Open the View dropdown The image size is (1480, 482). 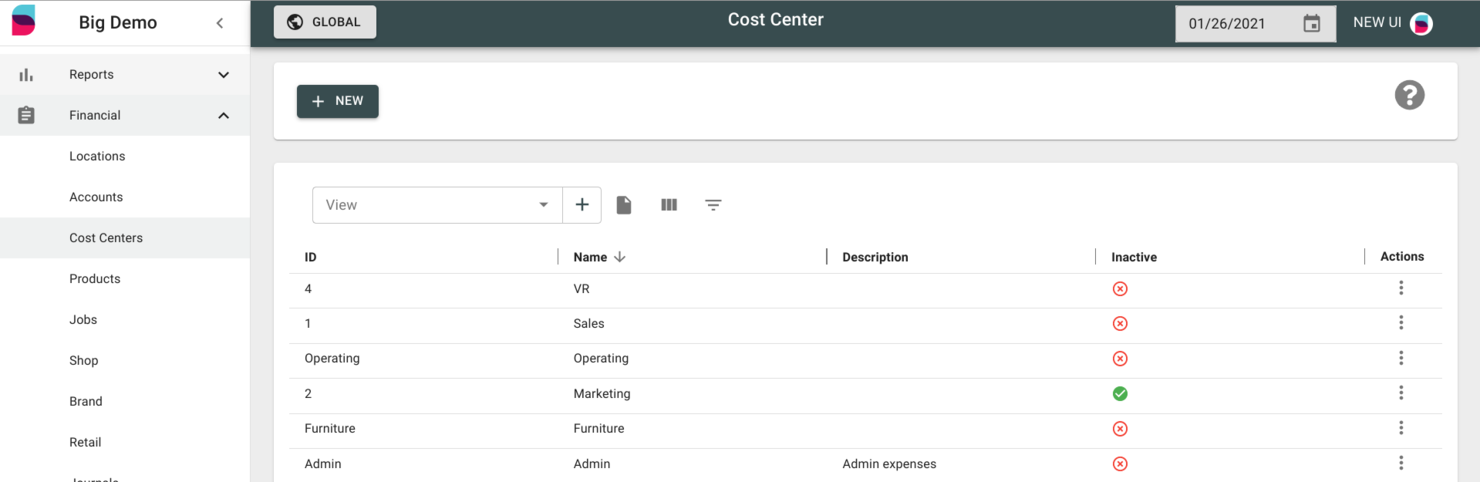[x=437, y=205]
